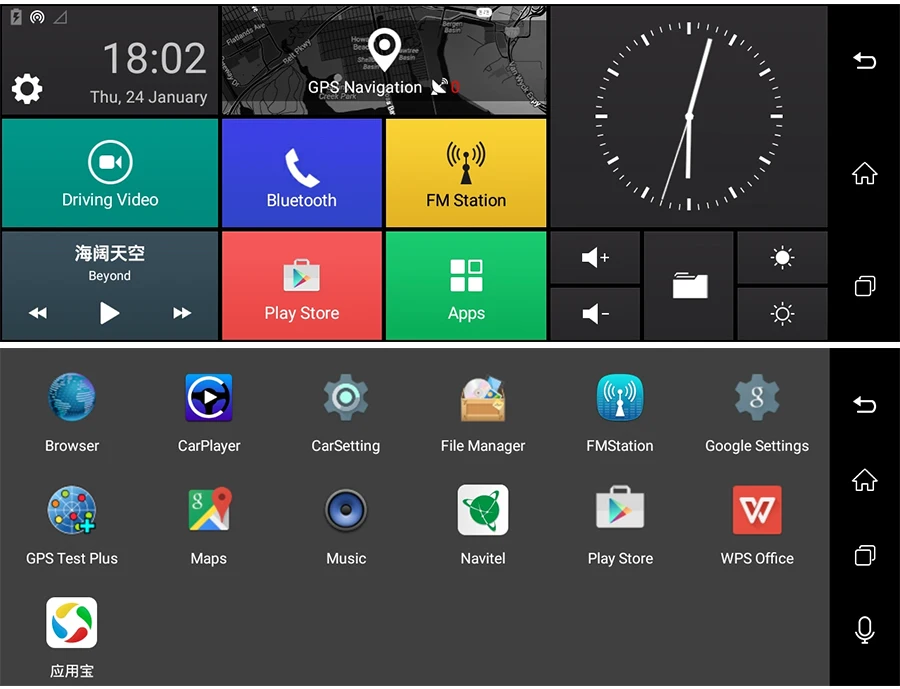Launch the Music app
Image resolution: width=900 pixels, height=689 pixels.
tap(346, 526)
